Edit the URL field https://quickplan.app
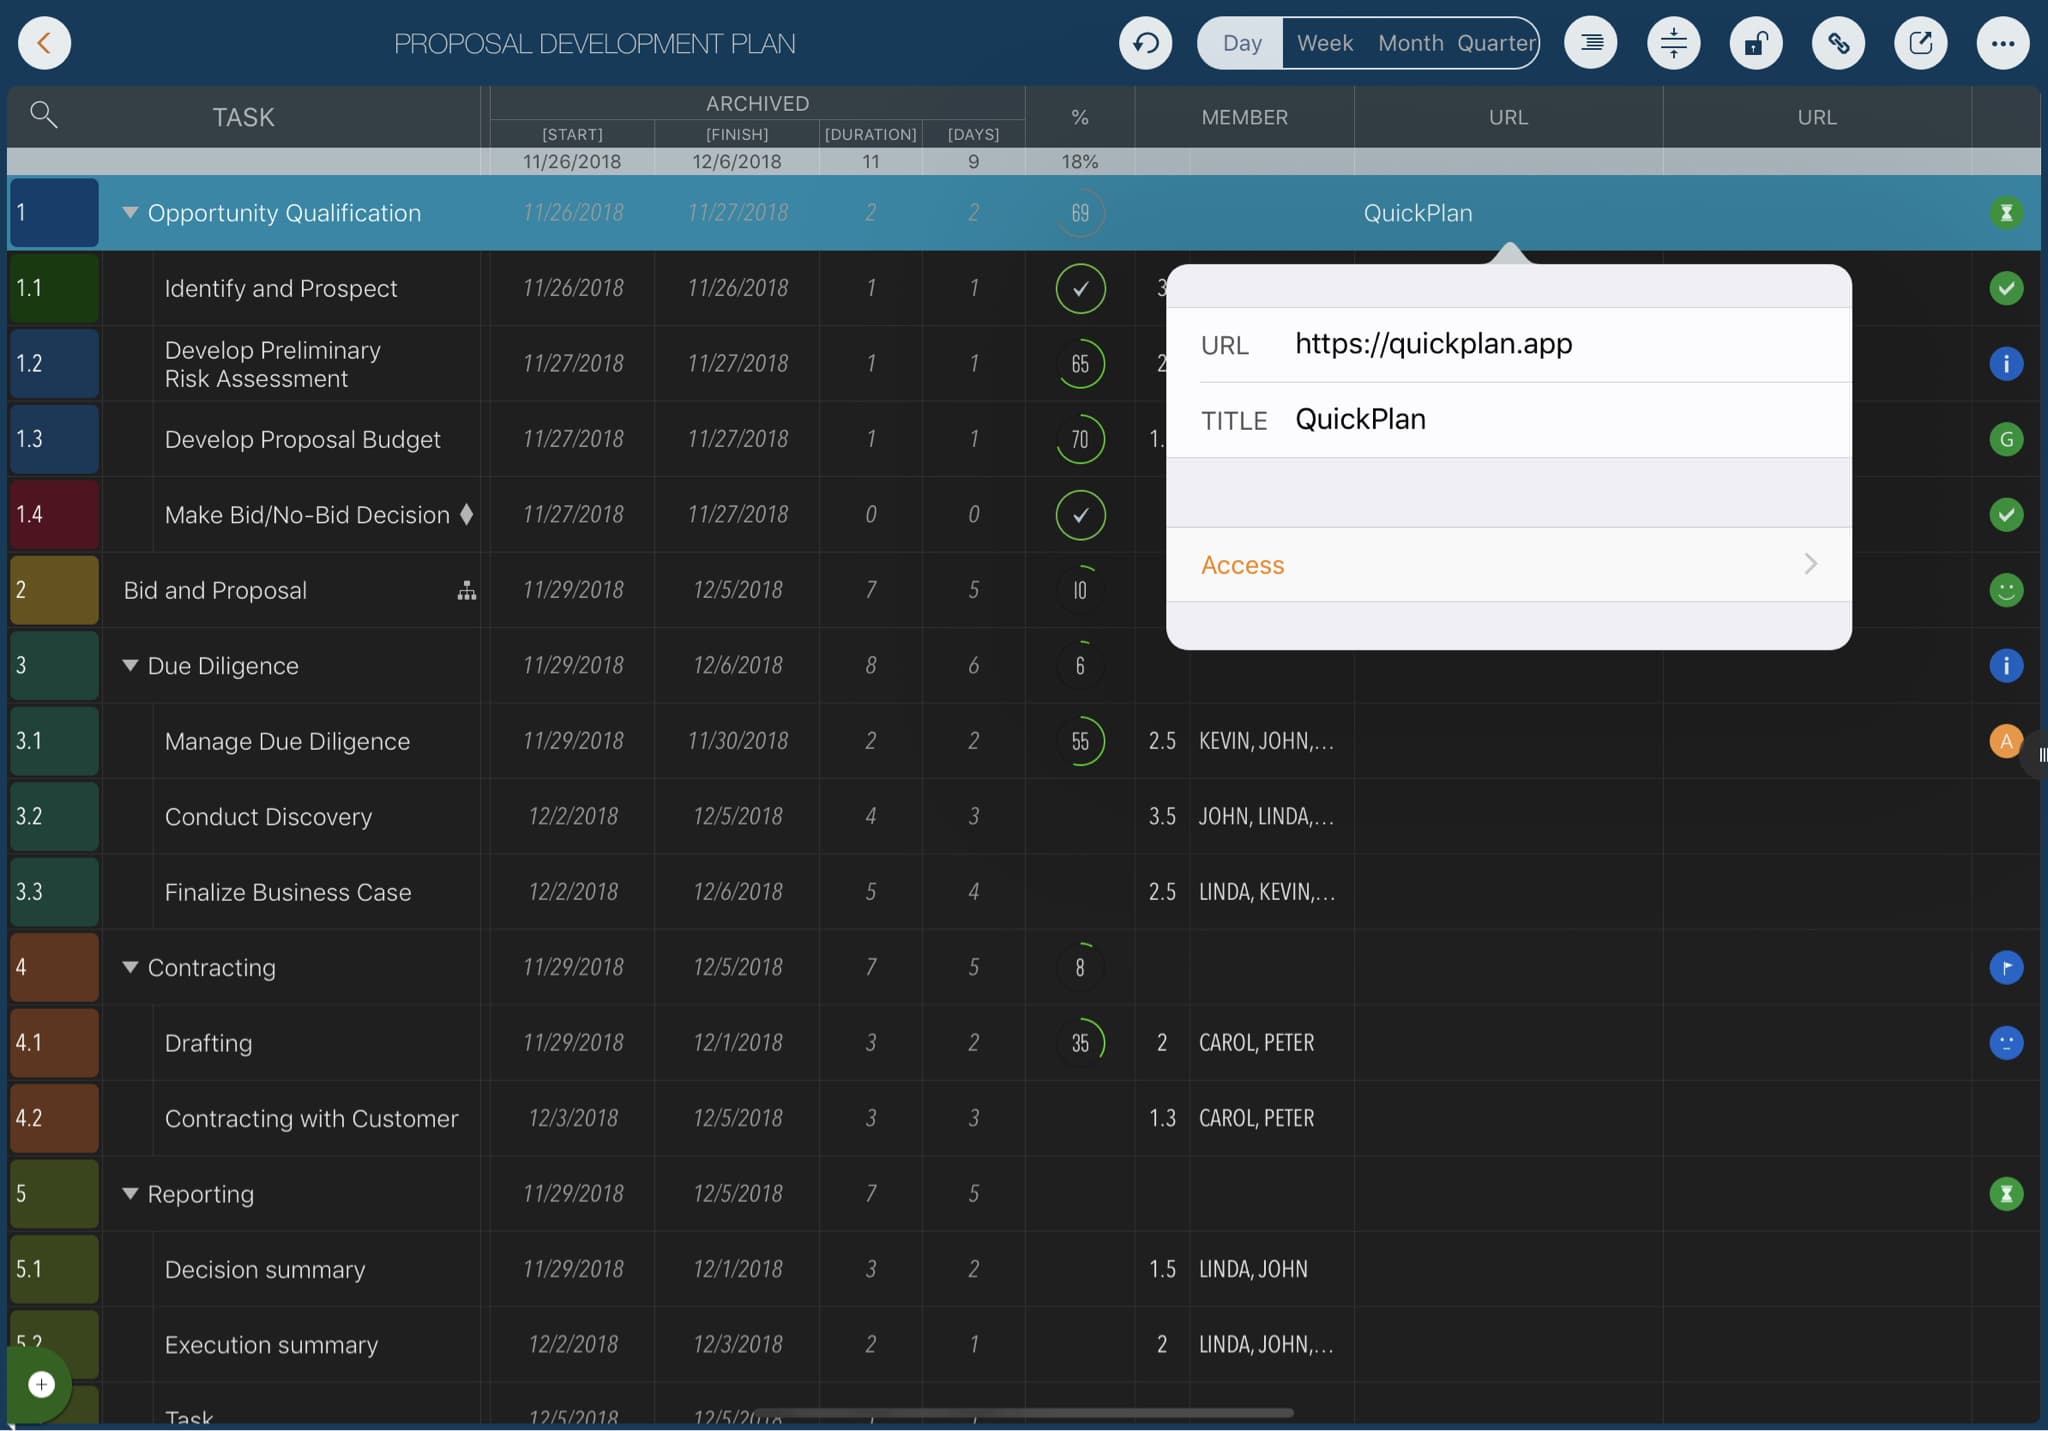This screenshot has width=2048, height=1431. pos(1433,344)
